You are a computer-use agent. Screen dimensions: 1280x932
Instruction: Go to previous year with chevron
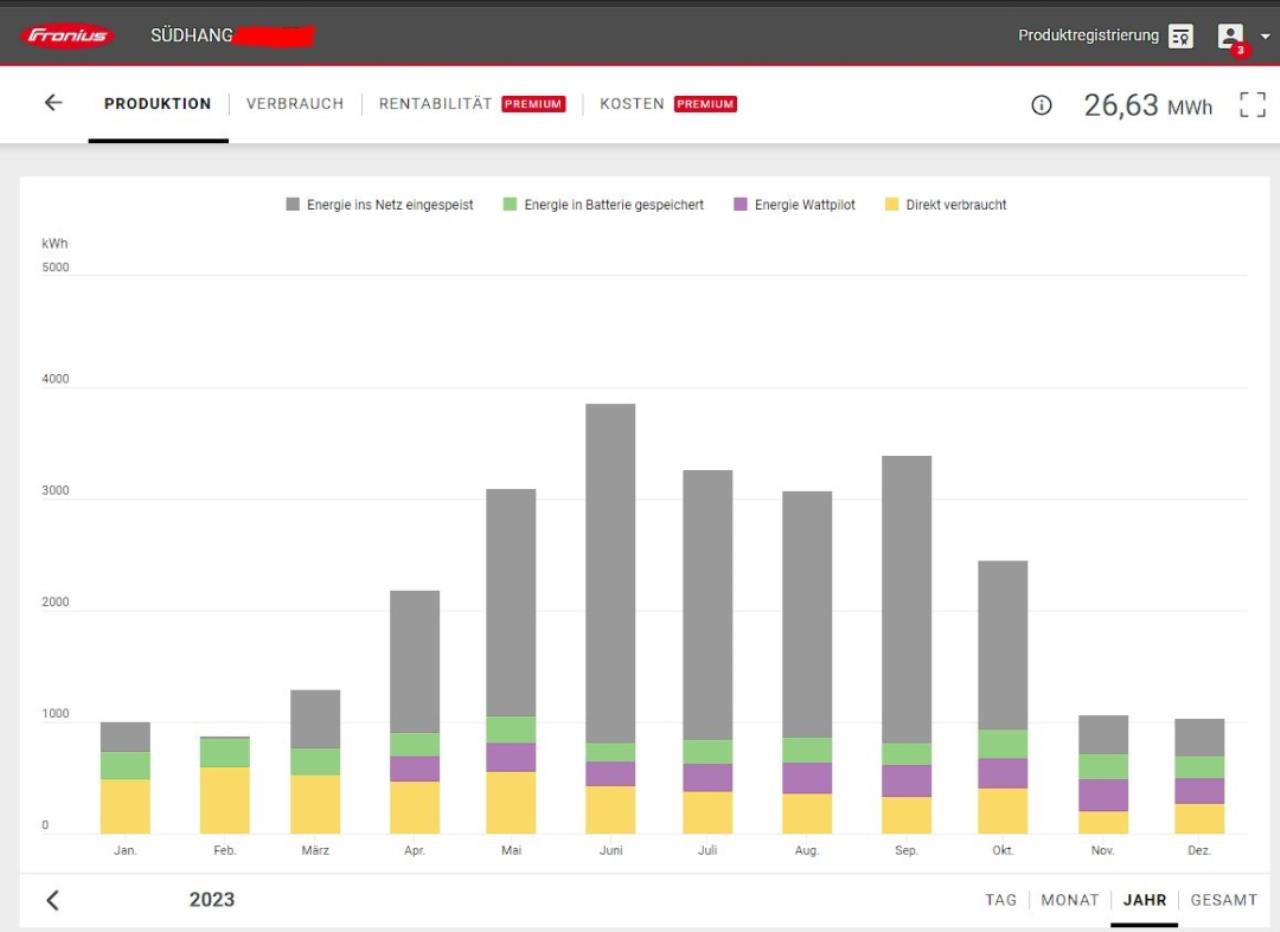(x=53, y=900)
